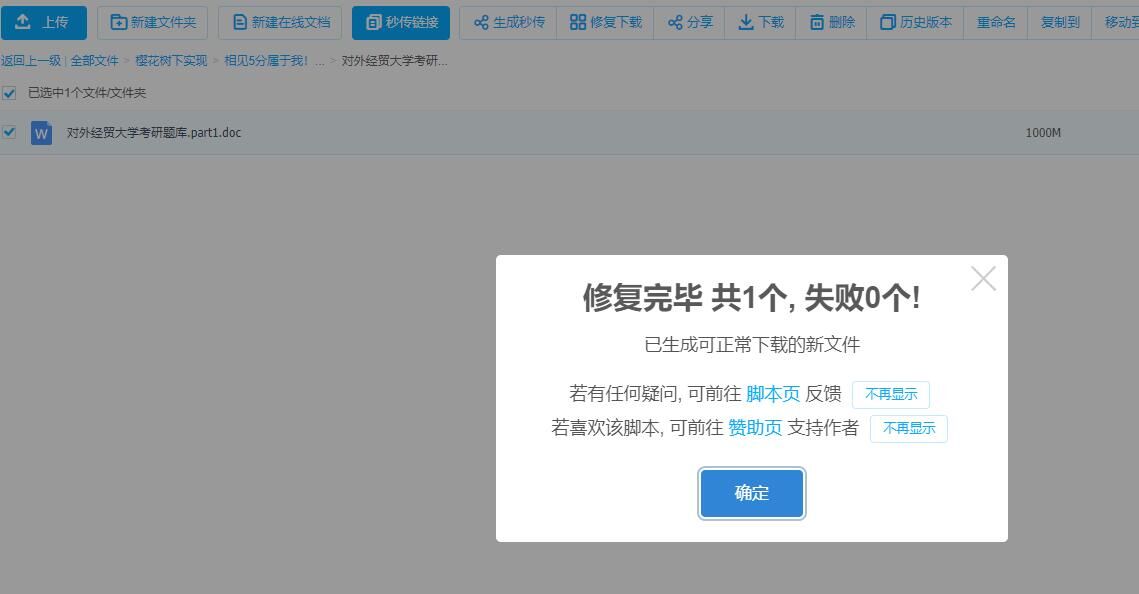Open the 秒传链接 button
The image size is (1139, 594).
pyautogui.click(x=401, y=22)
